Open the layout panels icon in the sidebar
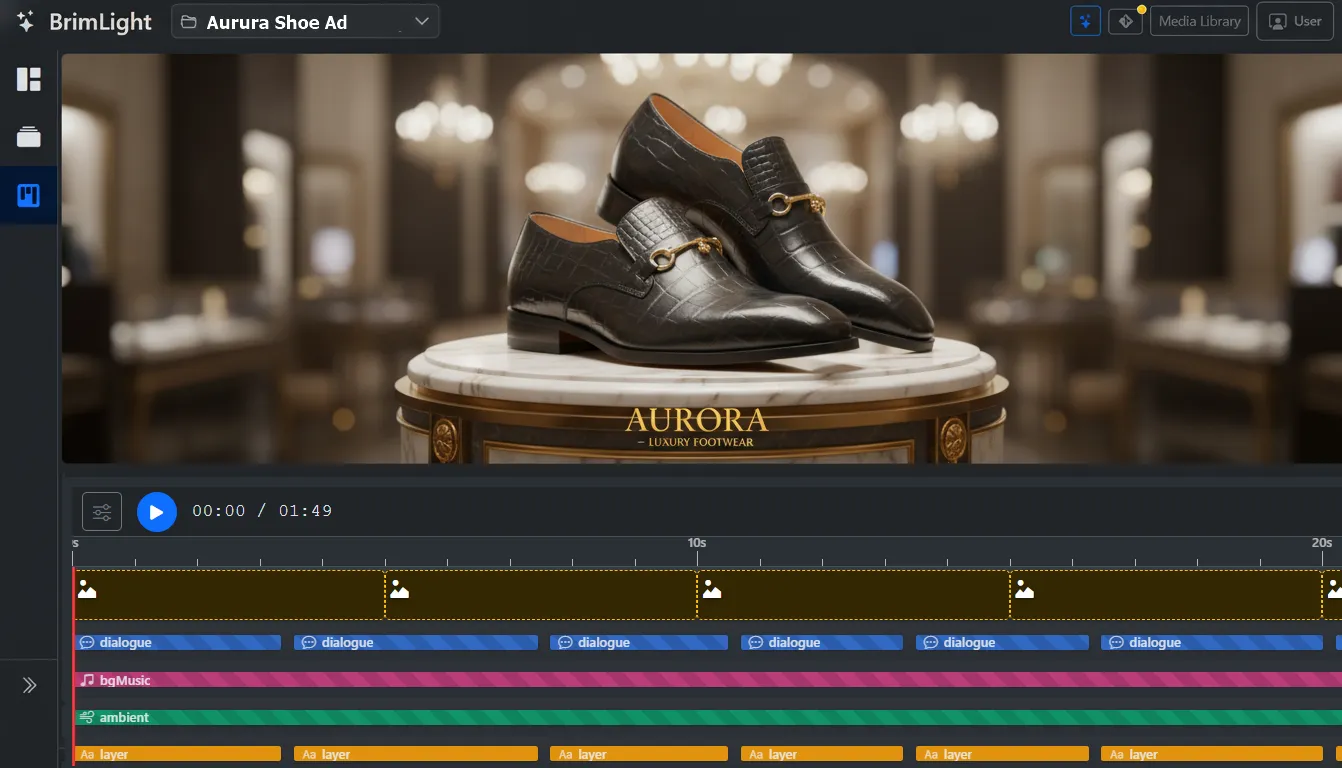The height and width of the screenshot is (768, 1342). pyautogui.click(x=27, y=78)
